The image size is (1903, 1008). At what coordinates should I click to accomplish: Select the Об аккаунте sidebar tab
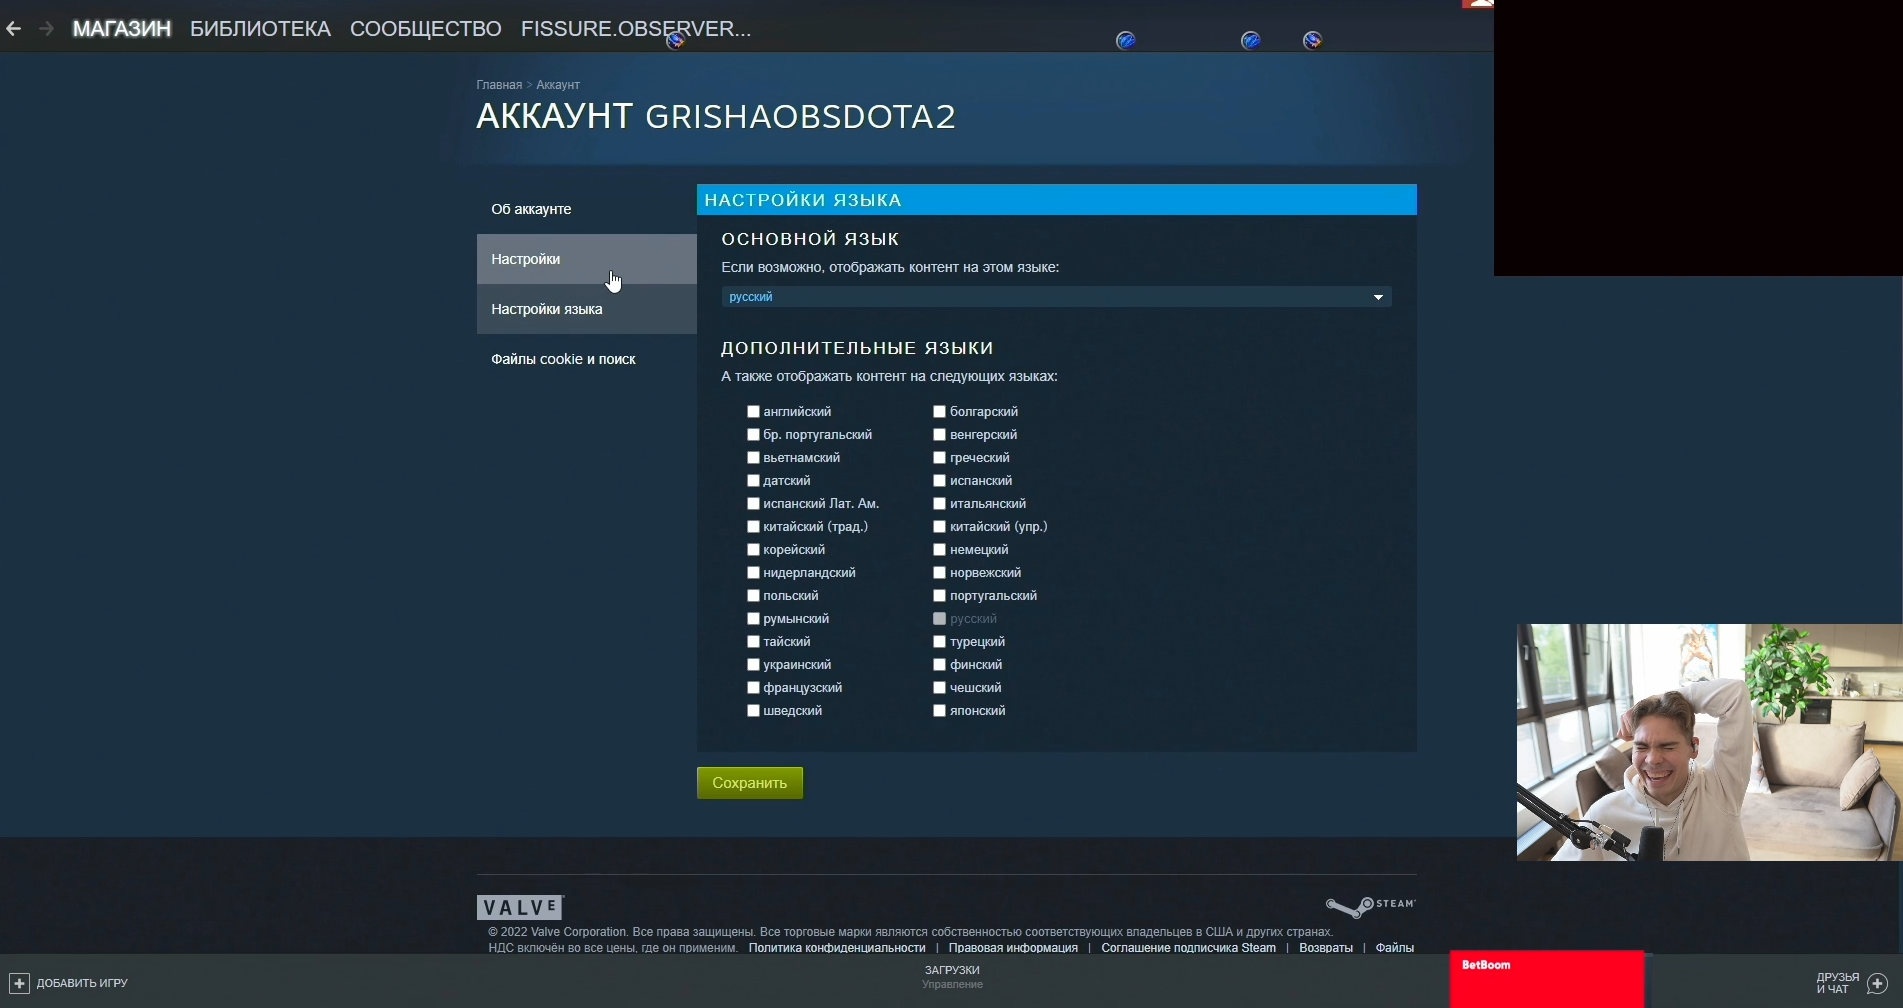(x=586, y=209)
